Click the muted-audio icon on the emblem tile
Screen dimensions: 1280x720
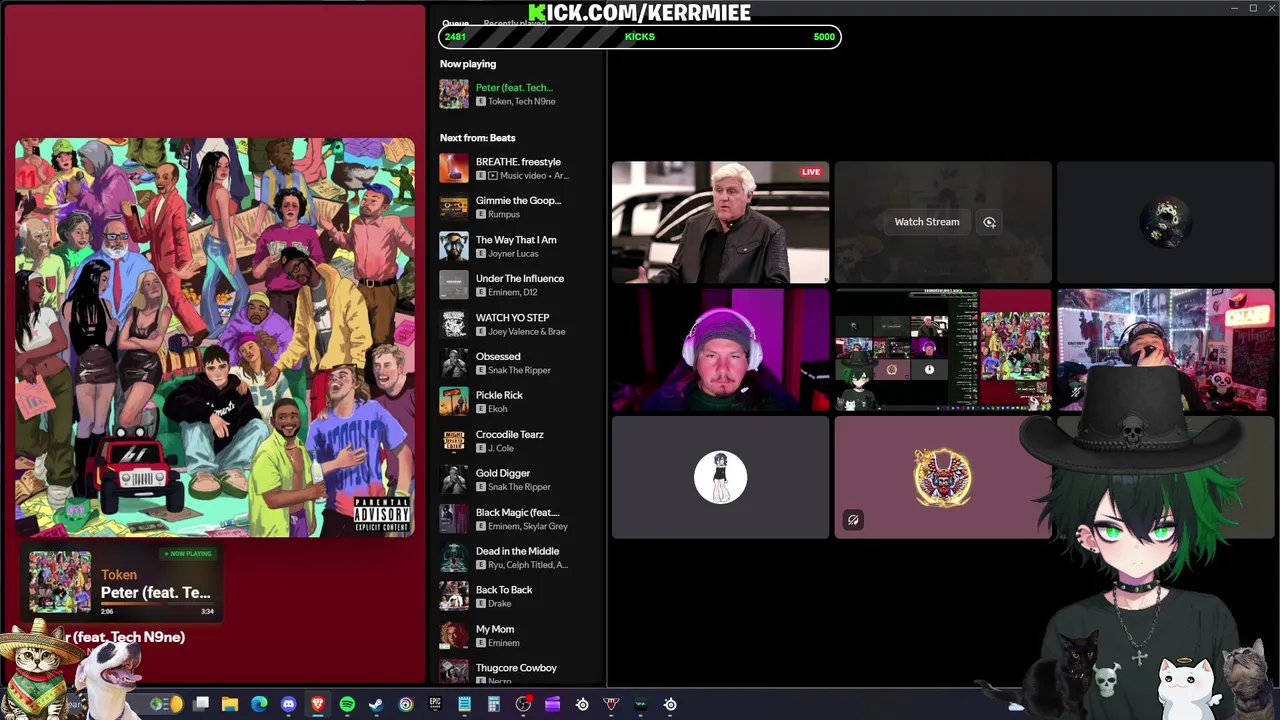click(853, 520)
